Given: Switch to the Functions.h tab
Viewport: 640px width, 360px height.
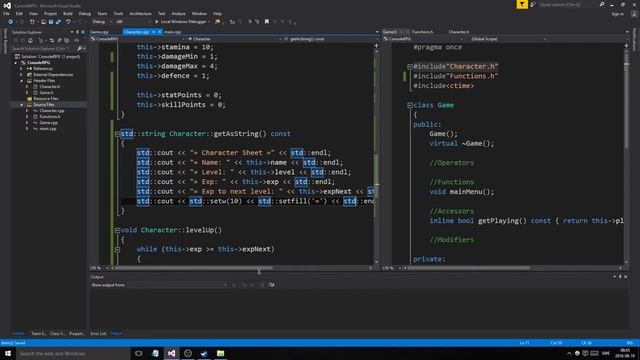Looking at the screenshot, I should pyautogui.click(x=422, y=32).
